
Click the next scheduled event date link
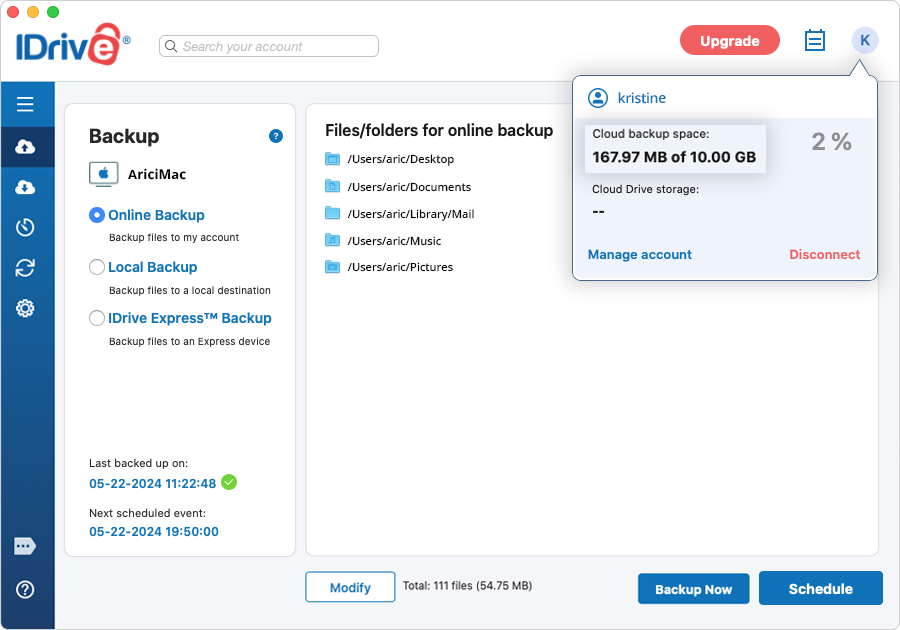[x=154, y=532]
